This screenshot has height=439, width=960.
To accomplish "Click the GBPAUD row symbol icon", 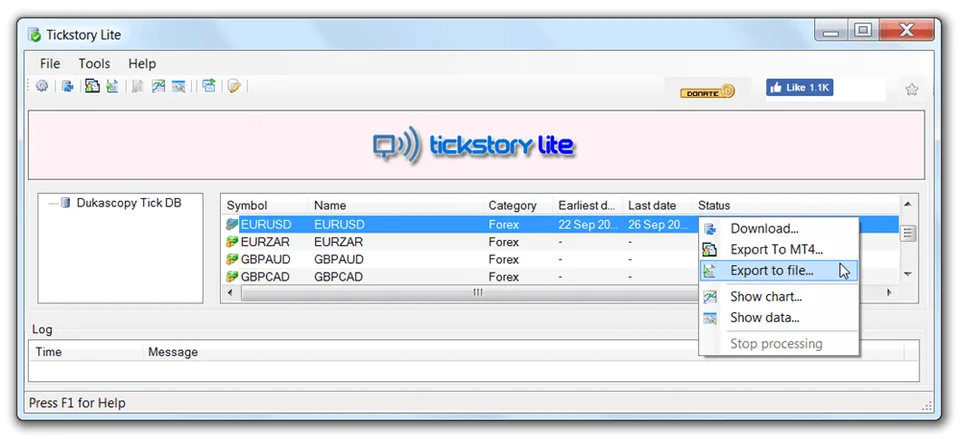I will click(x=232, y=259).
